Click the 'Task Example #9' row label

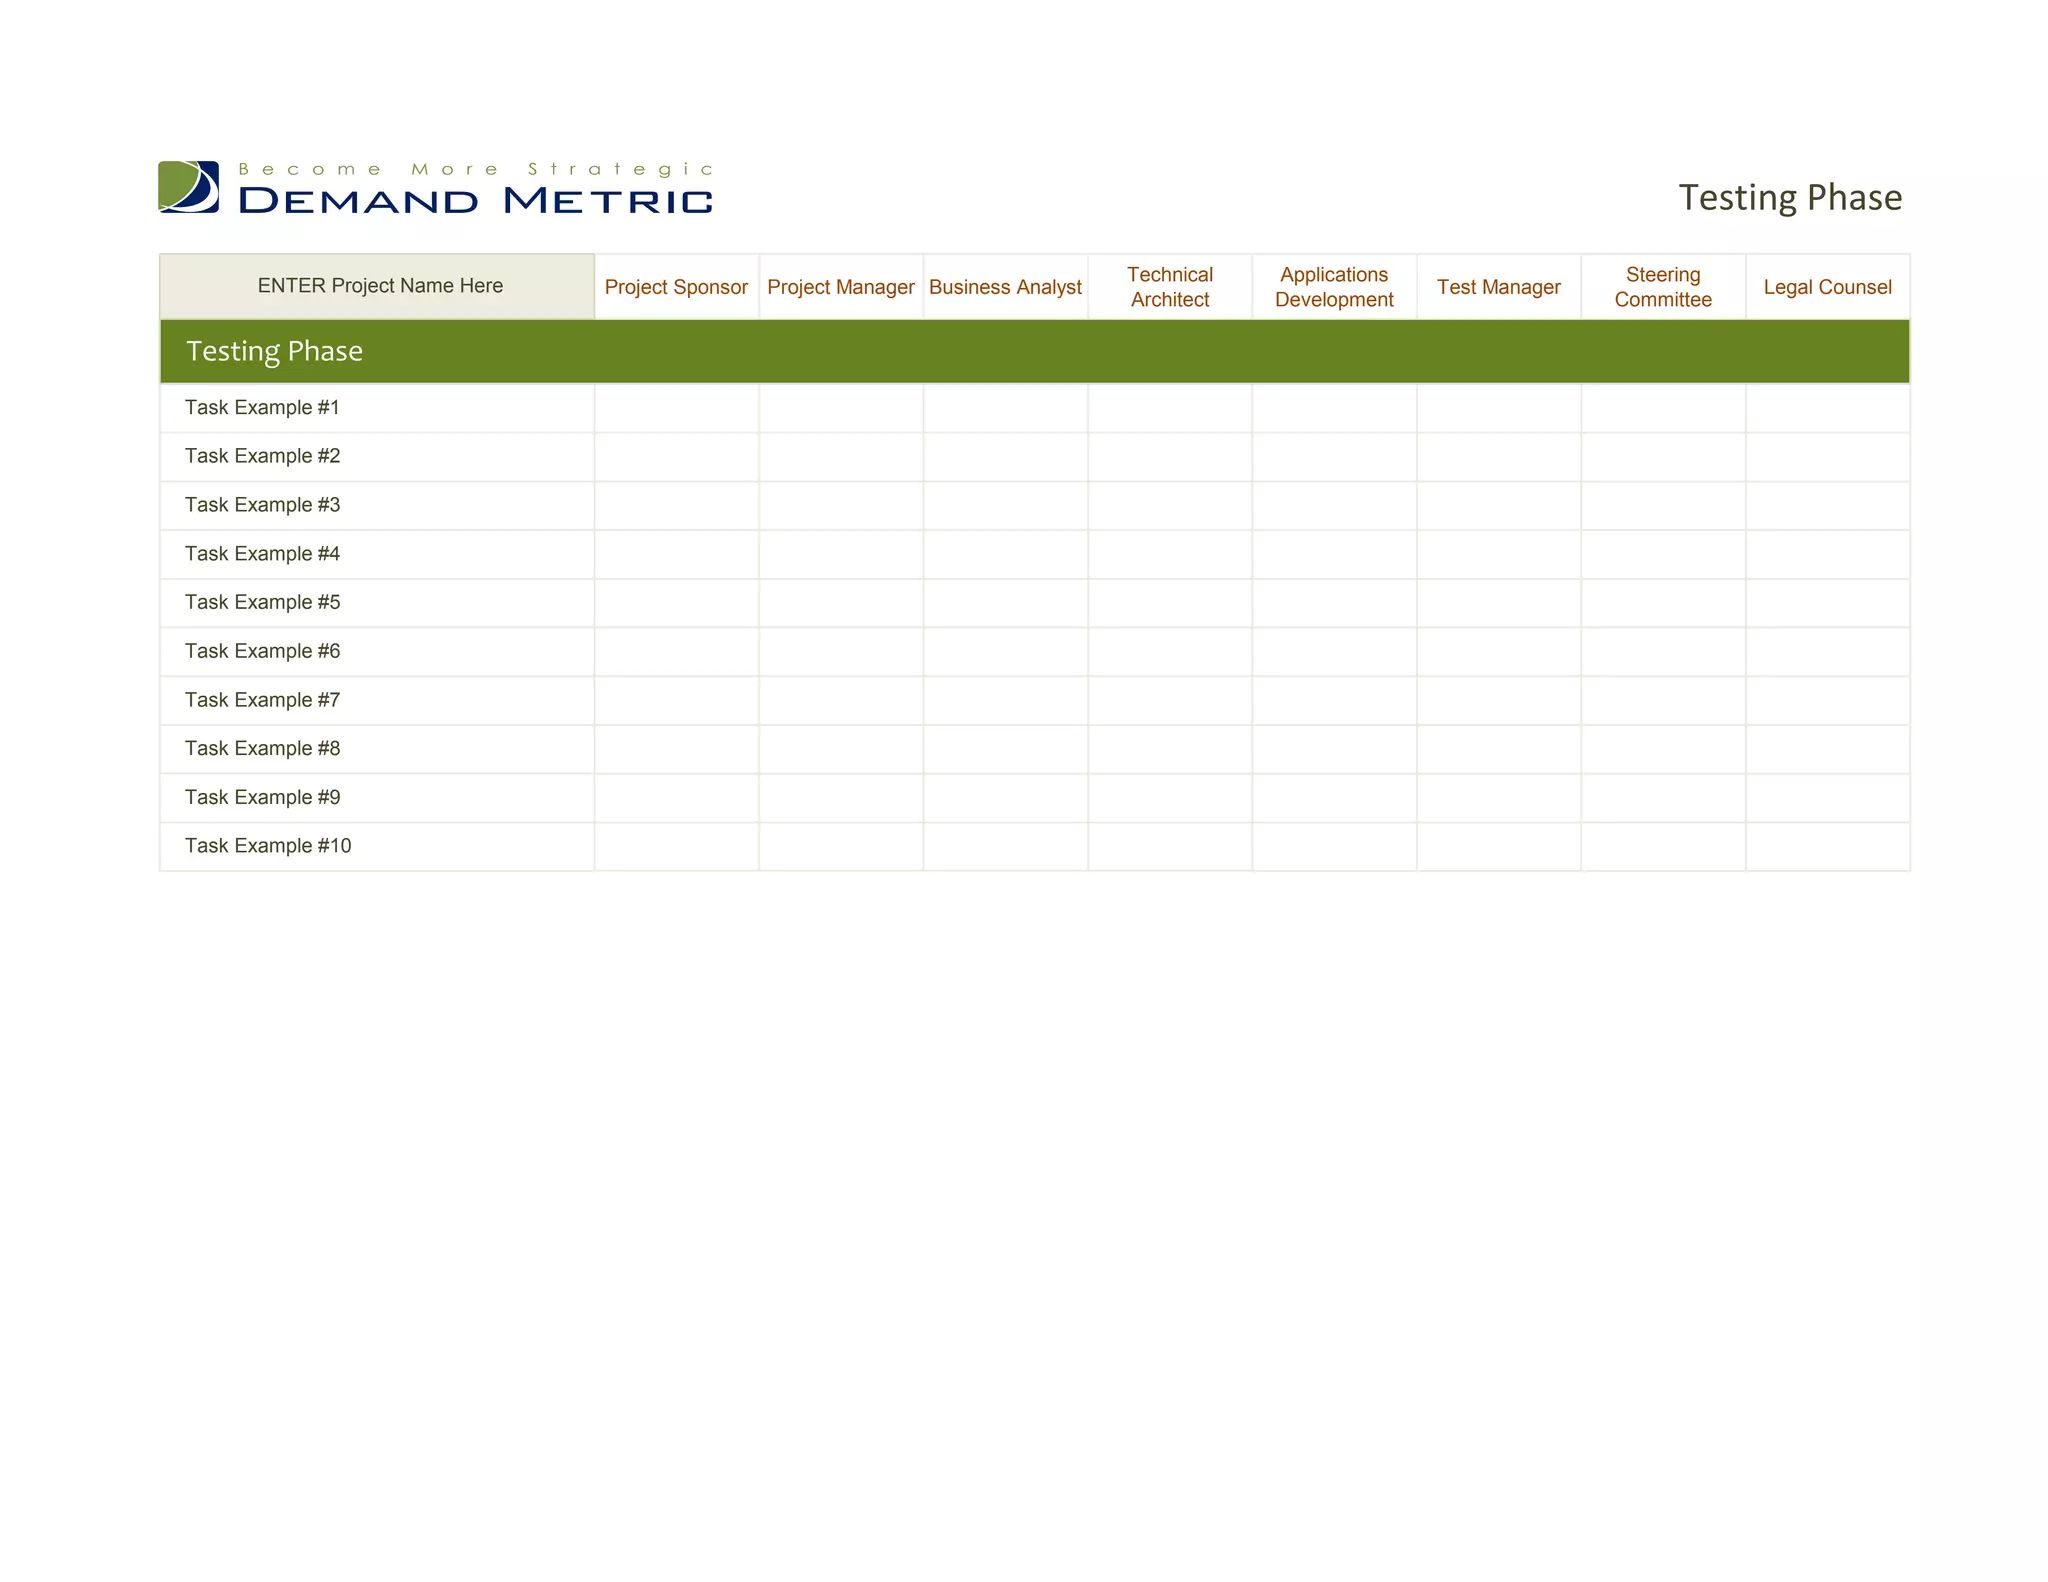(x=262, y=797)
